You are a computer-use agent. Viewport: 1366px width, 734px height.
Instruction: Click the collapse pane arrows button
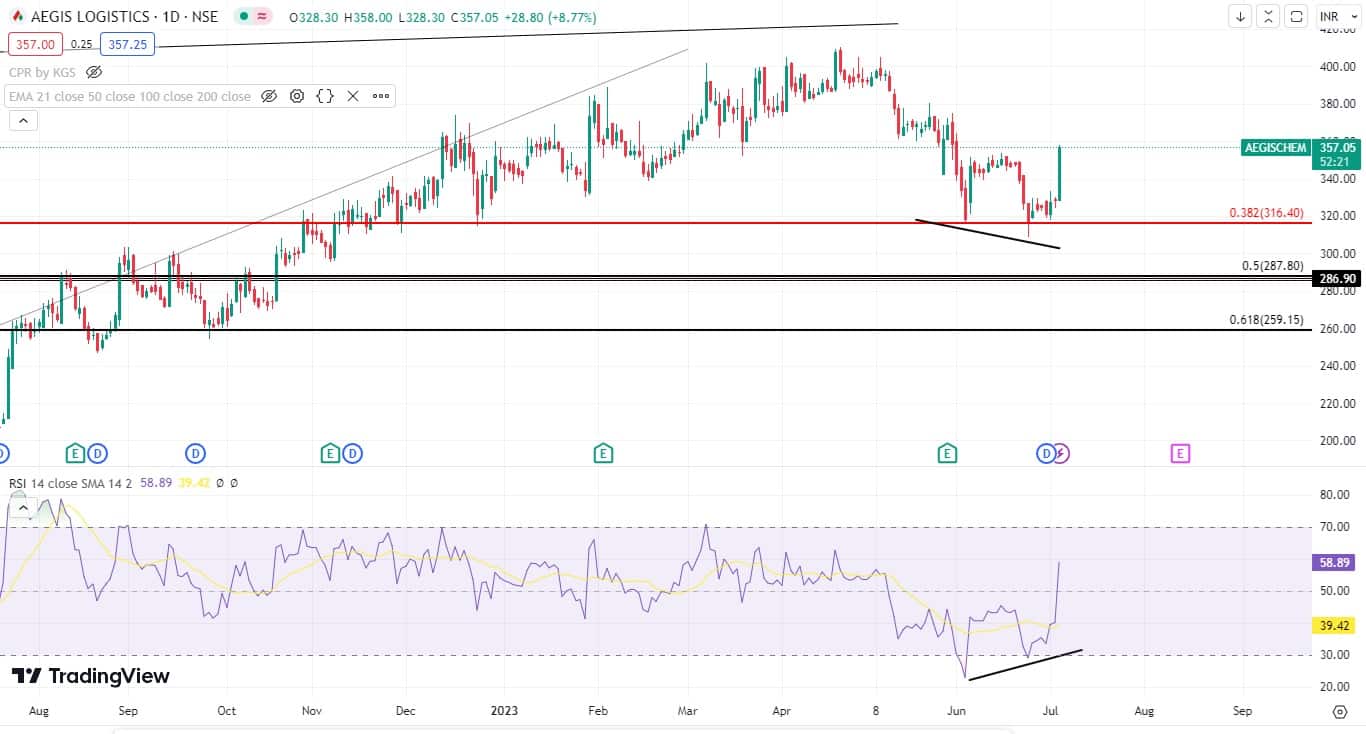pos(1268,17)
